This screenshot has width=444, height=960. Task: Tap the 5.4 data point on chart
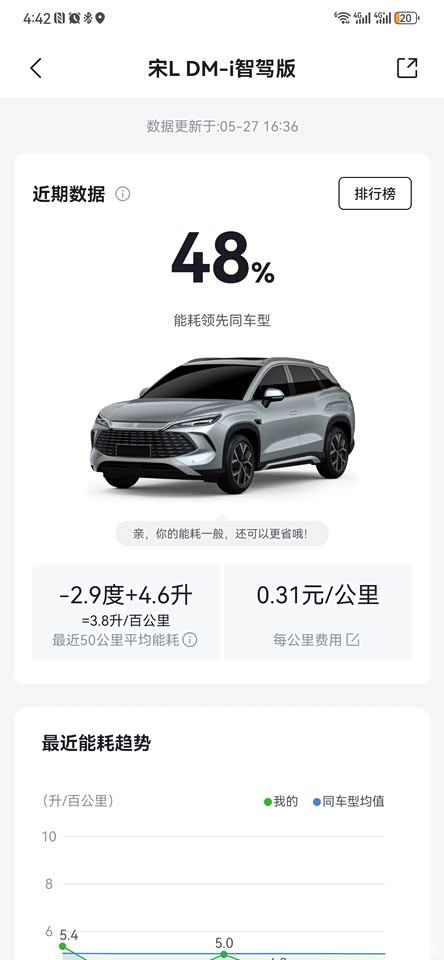[x=62, y=946]
